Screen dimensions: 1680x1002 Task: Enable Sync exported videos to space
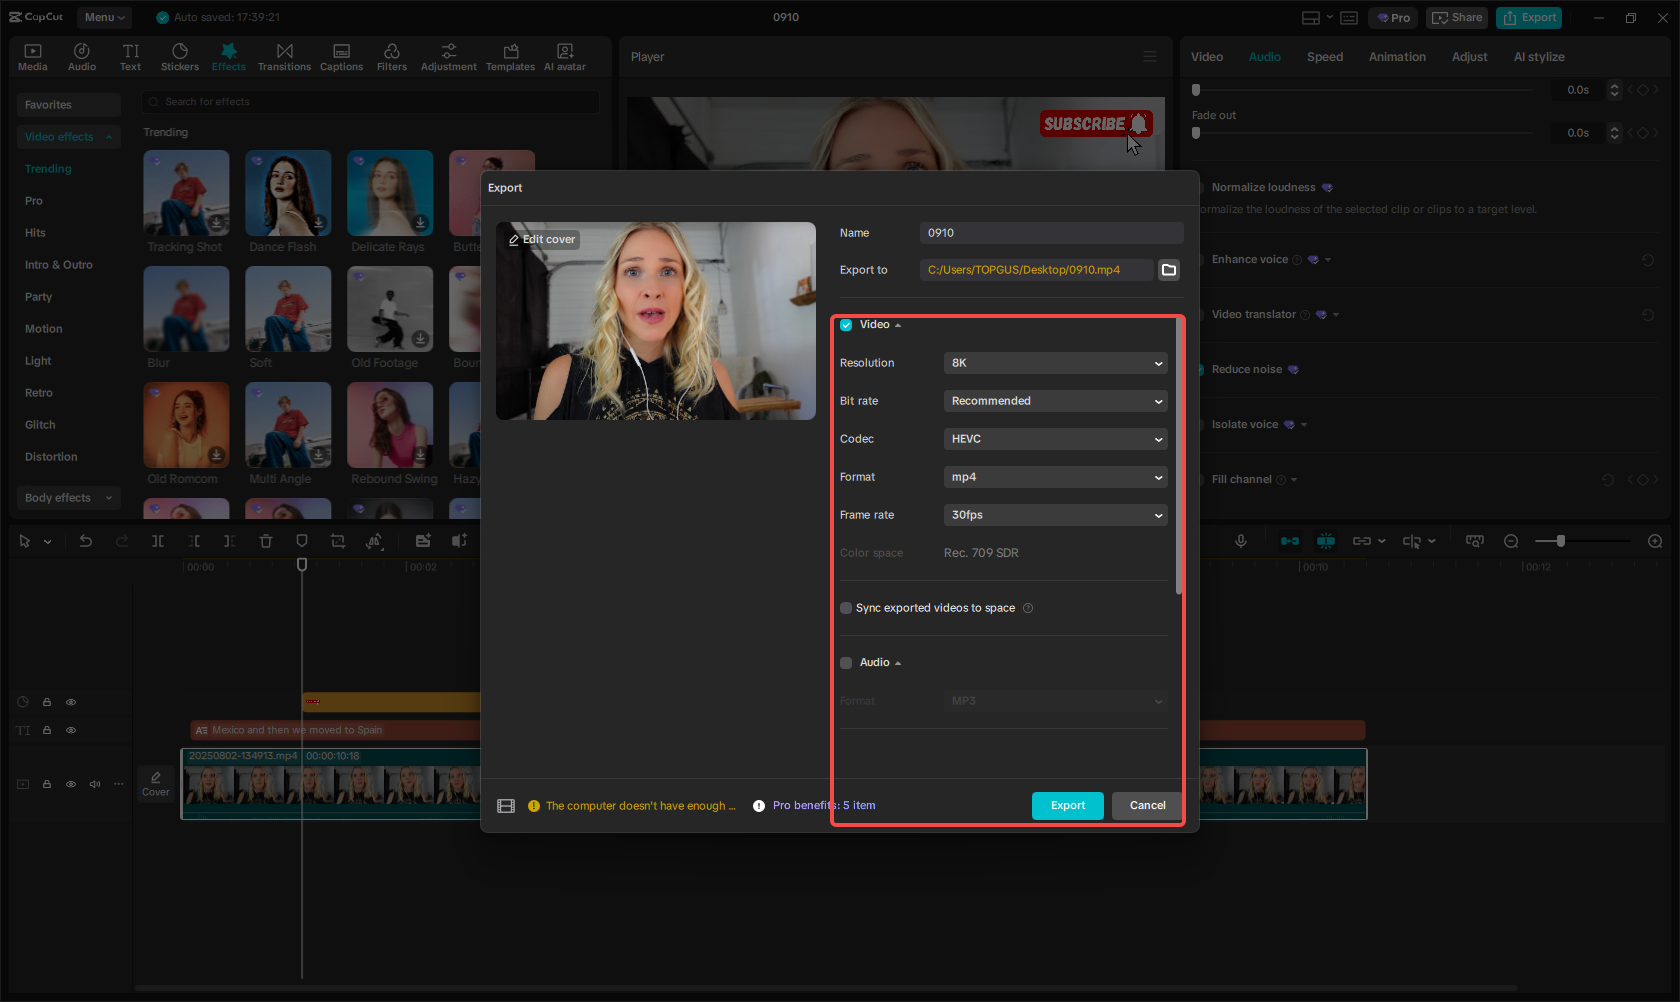pos(846,608)
